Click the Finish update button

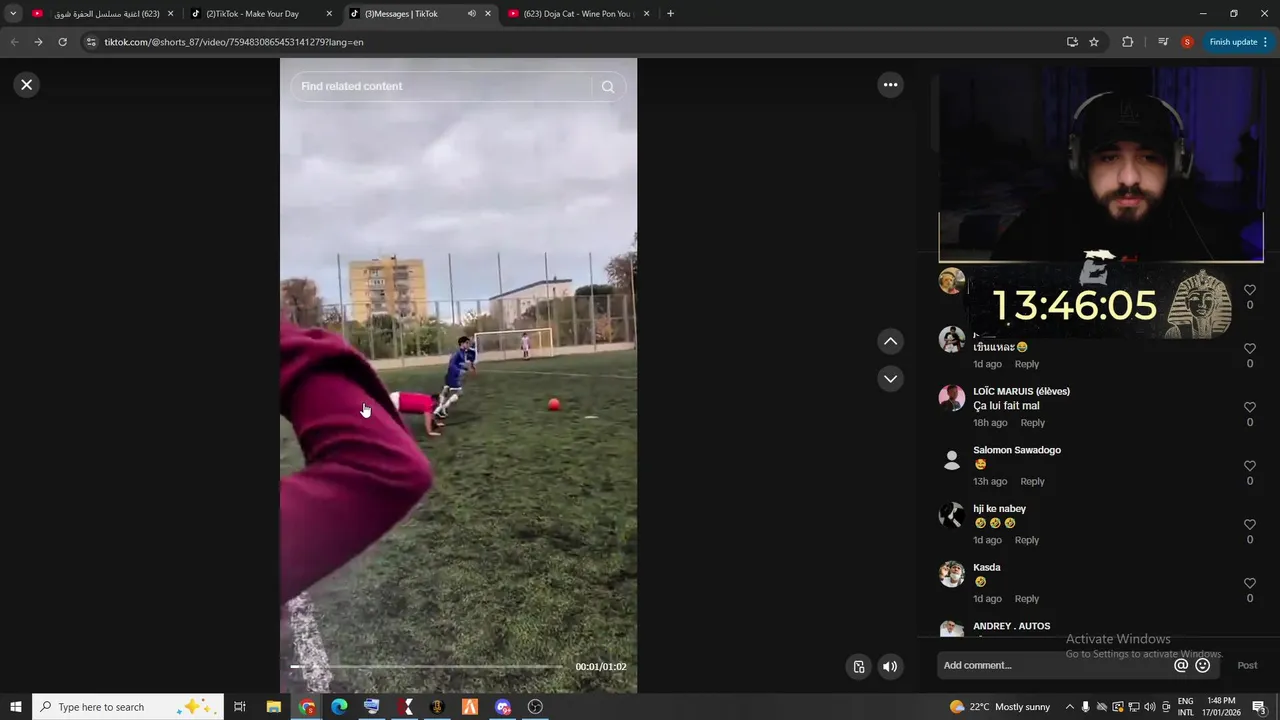(x=1238, y=42)
